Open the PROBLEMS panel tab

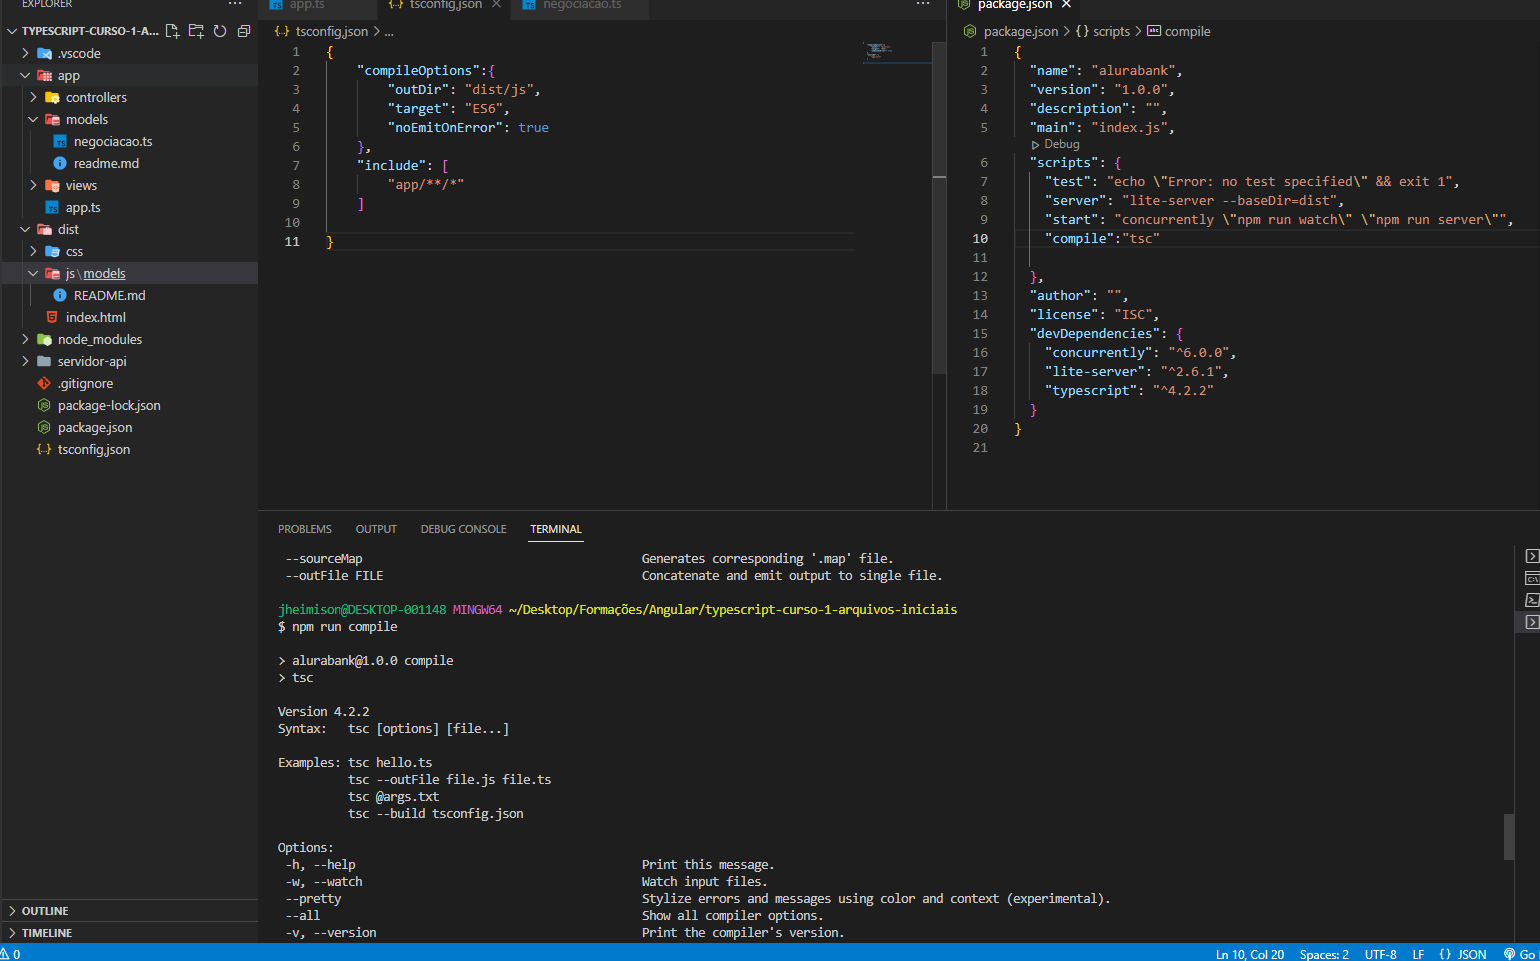click(x=305, y=529)
